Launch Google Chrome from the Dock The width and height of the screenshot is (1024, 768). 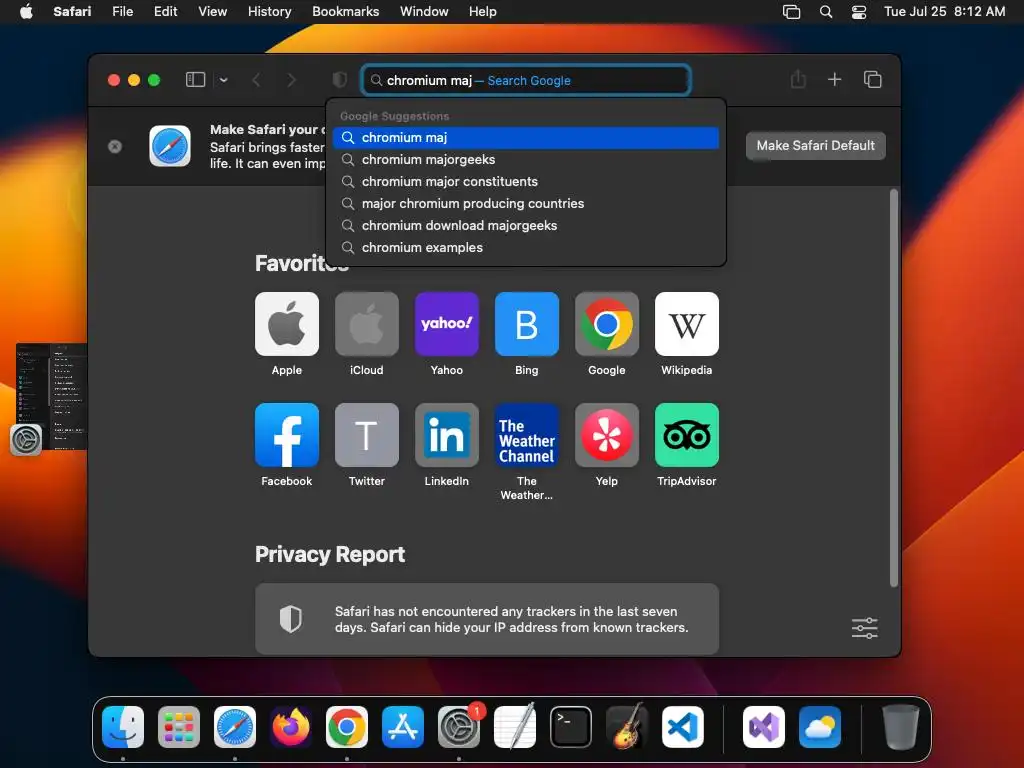click(x=347, y=727)
